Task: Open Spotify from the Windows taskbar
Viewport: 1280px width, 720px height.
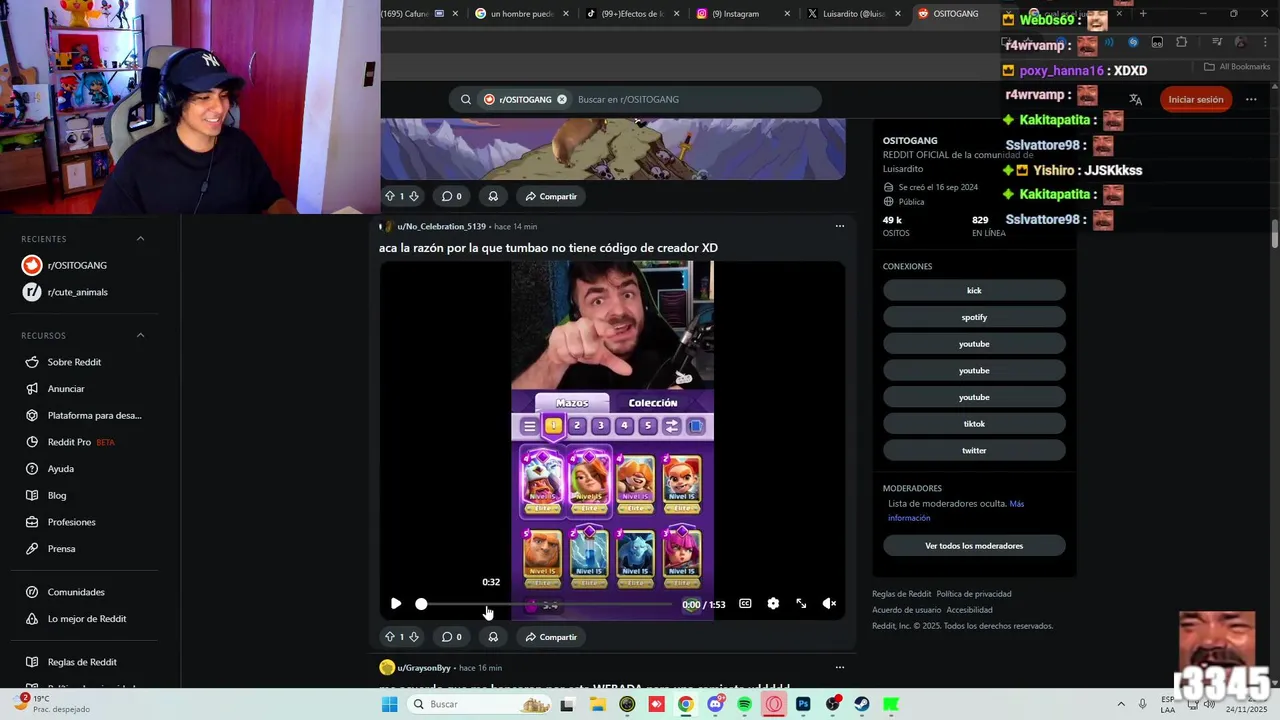Action: [744, 704]
